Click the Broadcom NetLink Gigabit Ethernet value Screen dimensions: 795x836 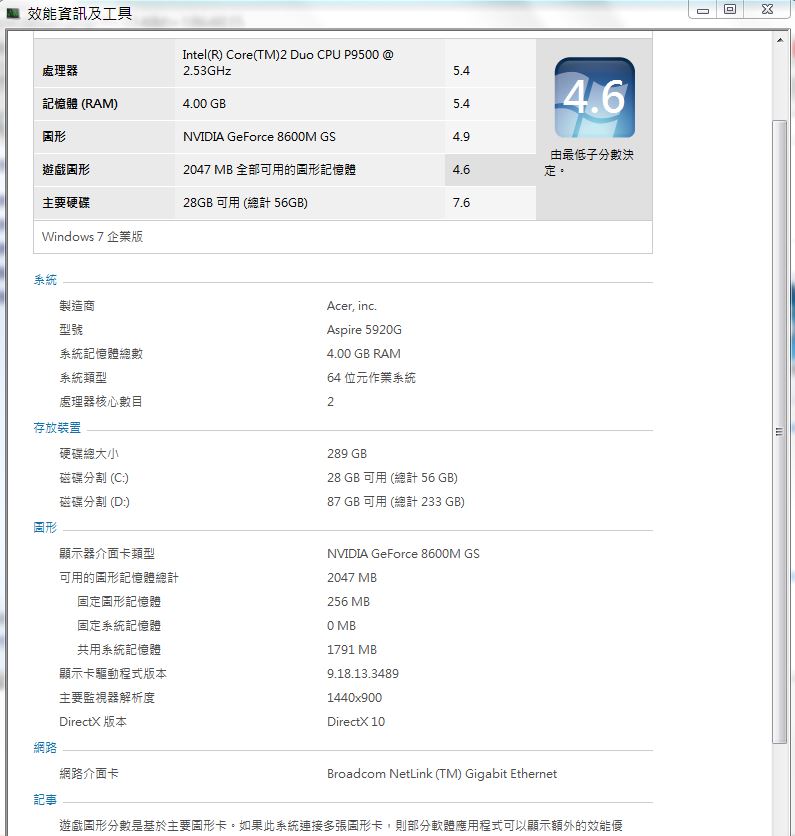(442, 774)
